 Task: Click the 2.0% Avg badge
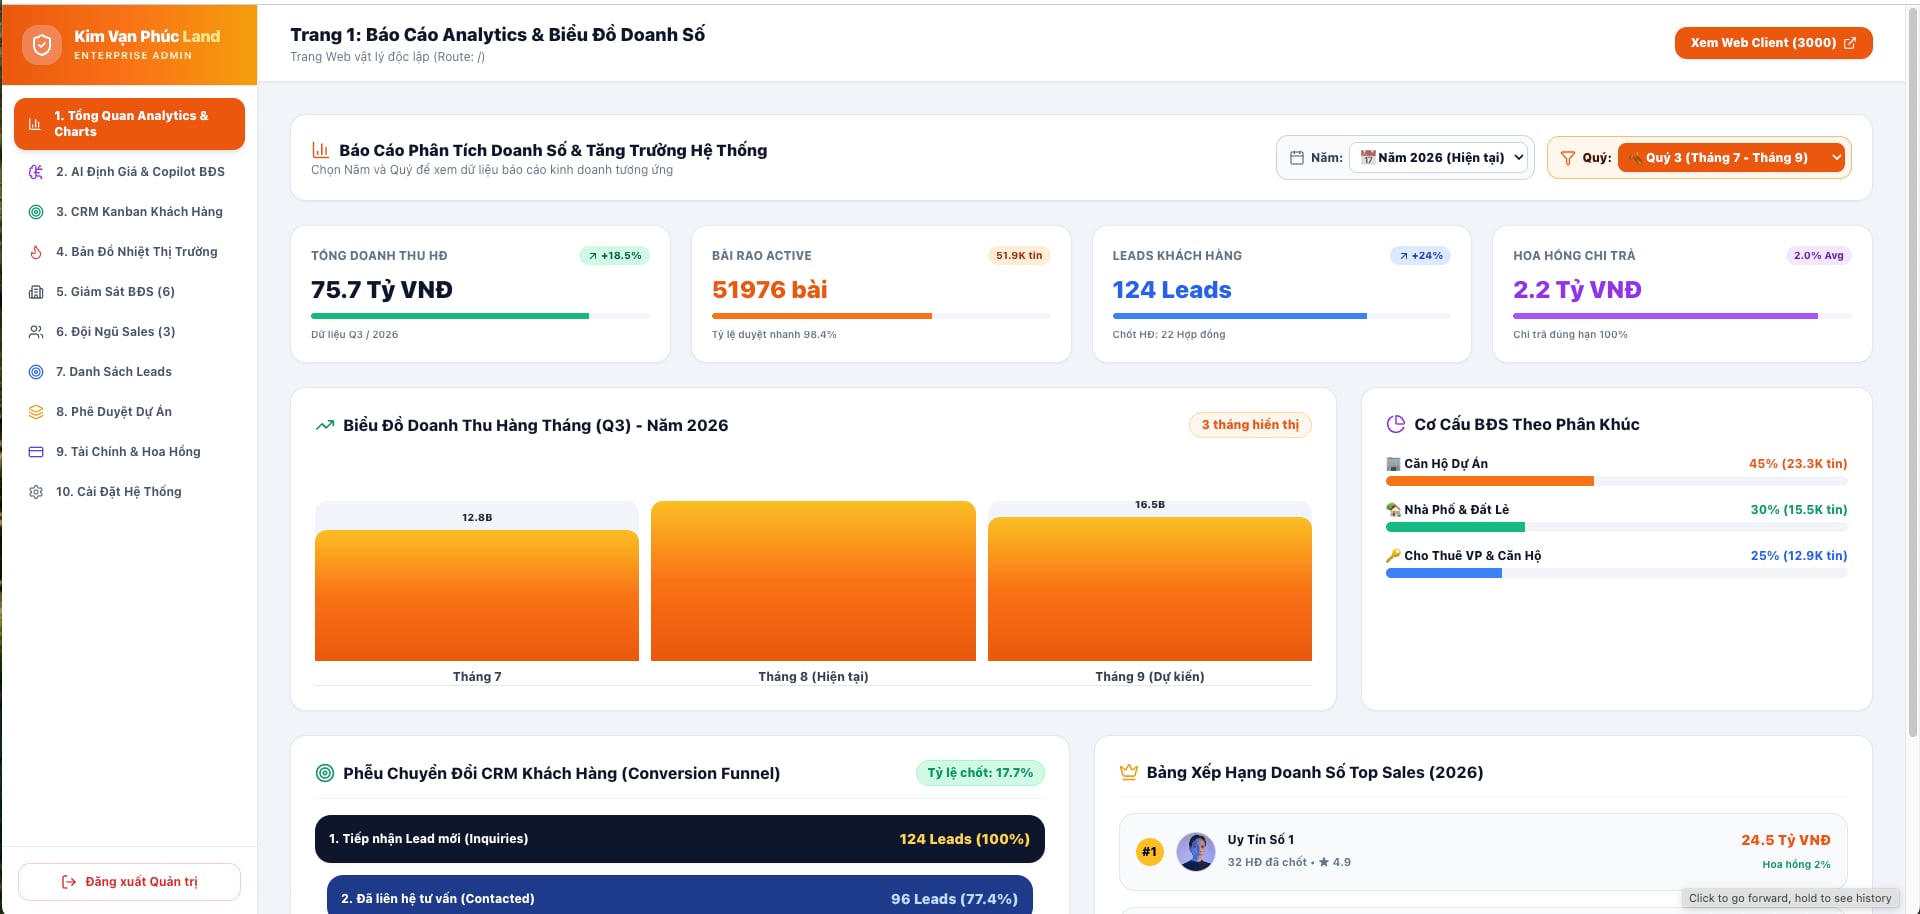click(x=1818, y=256)
